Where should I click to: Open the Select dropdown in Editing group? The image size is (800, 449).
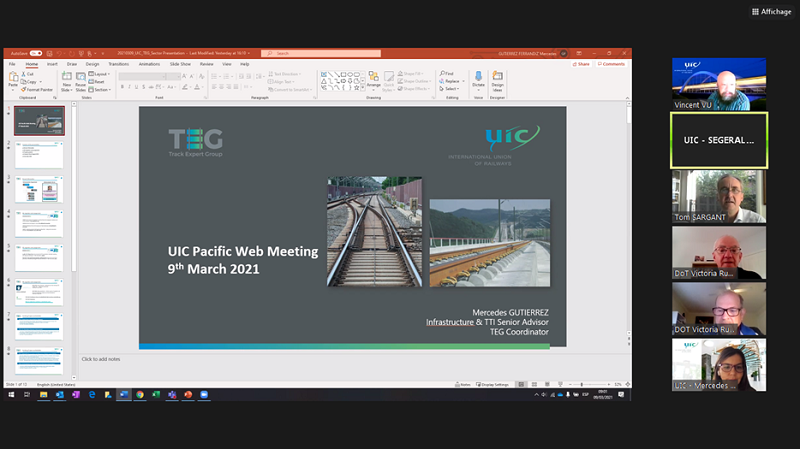449,89
